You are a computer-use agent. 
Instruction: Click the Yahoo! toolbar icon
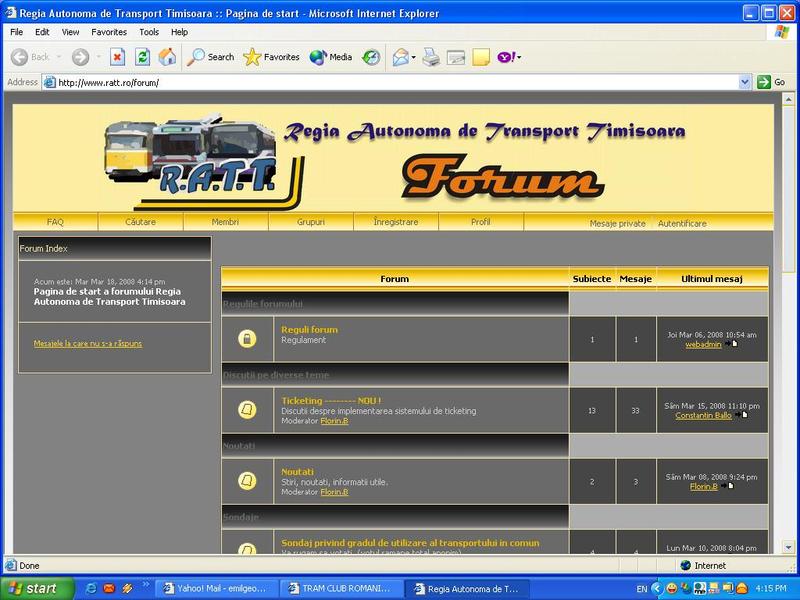tap(506, 57)
